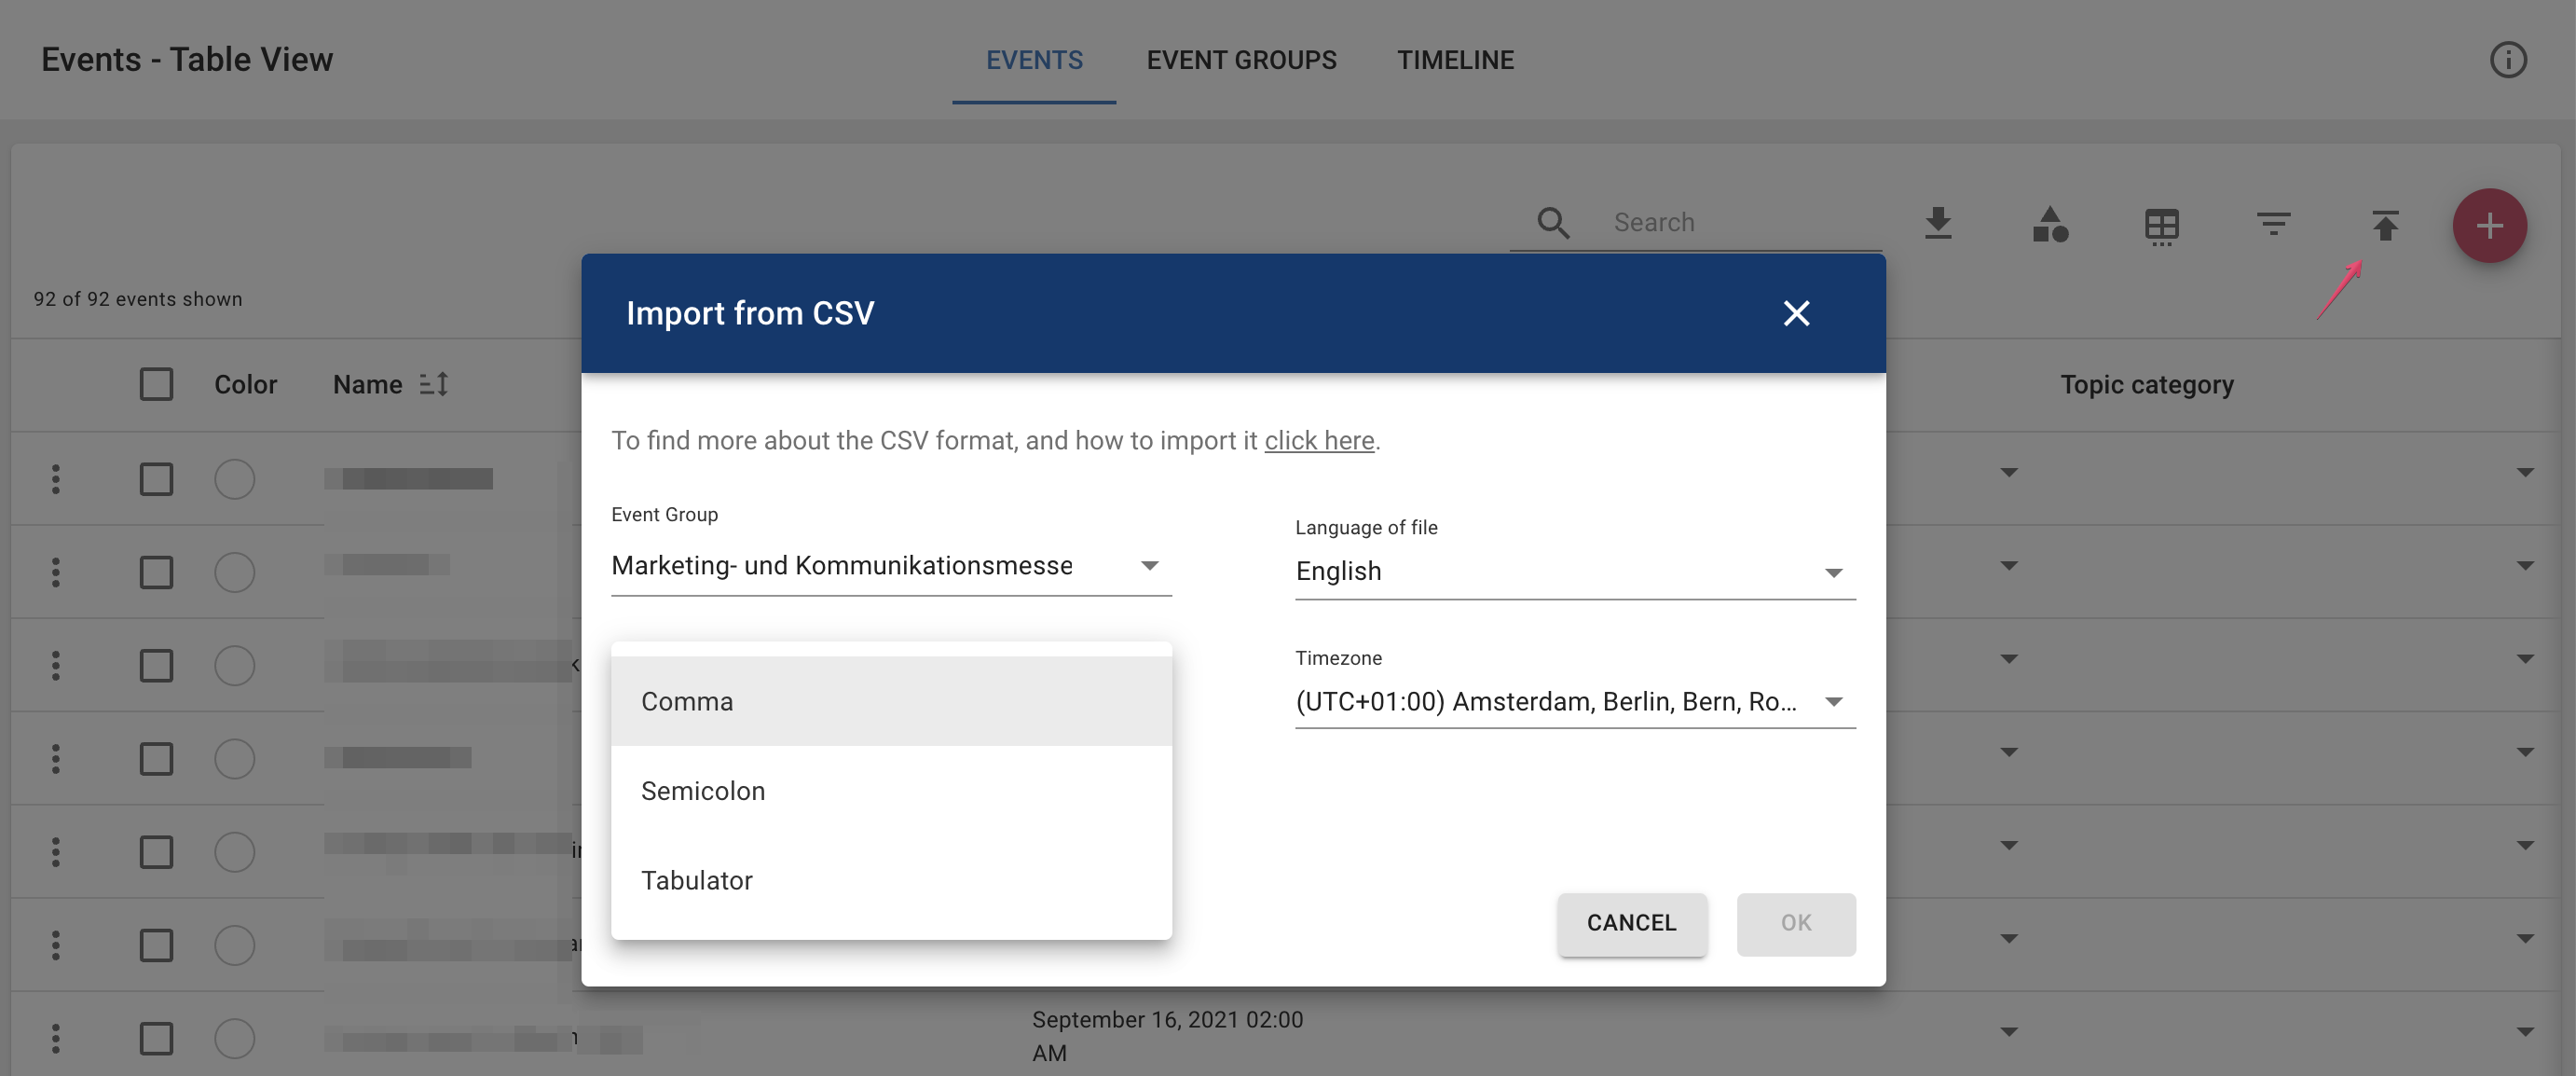
Task: Select the Semicolon delimiter option
Action: pyautogui.click(x=891, y=791)
